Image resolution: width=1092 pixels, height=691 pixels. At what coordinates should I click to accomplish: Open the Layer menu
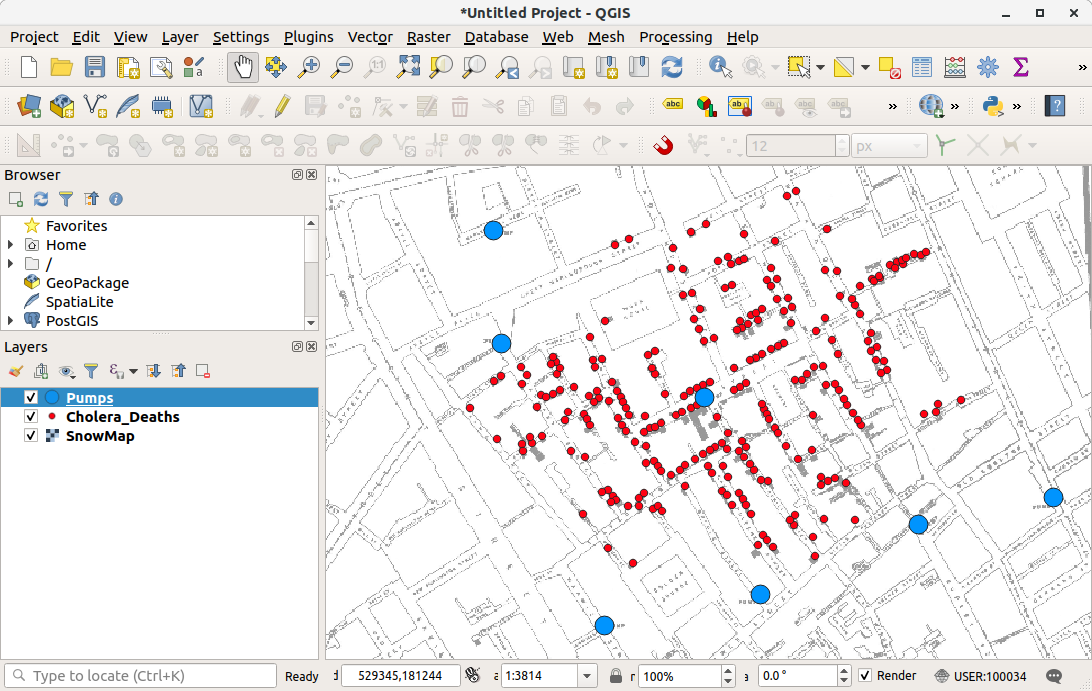coord(180,37)
